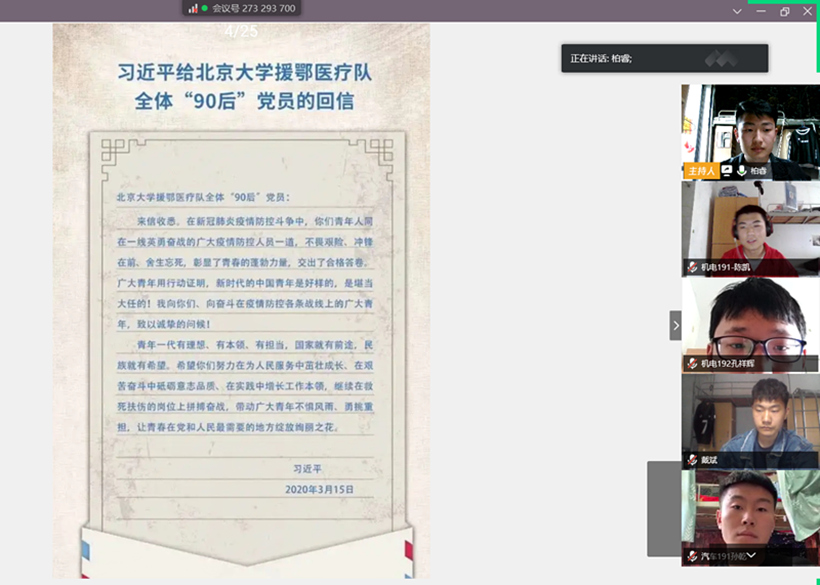This screenshot has width=820, height=585.
Task: Click the host's screen-sharing icon
Action: (x=726, y=170)
